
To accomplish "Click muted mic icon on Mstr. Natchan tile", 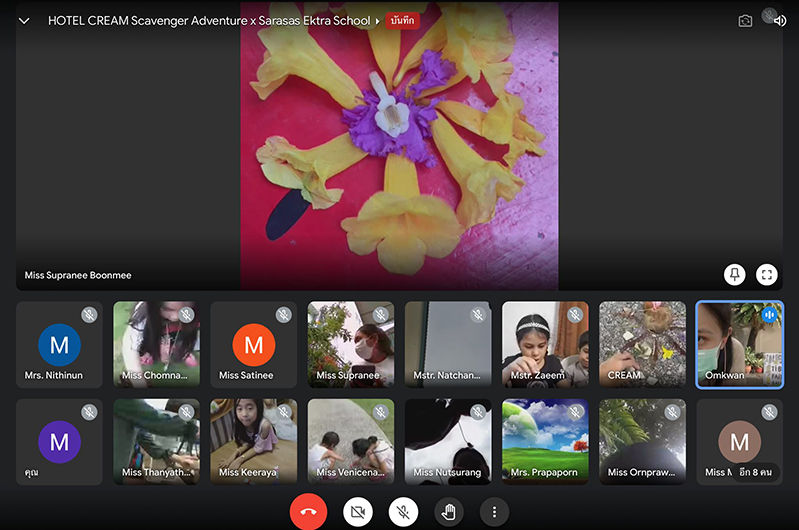I will pos(477,315).
